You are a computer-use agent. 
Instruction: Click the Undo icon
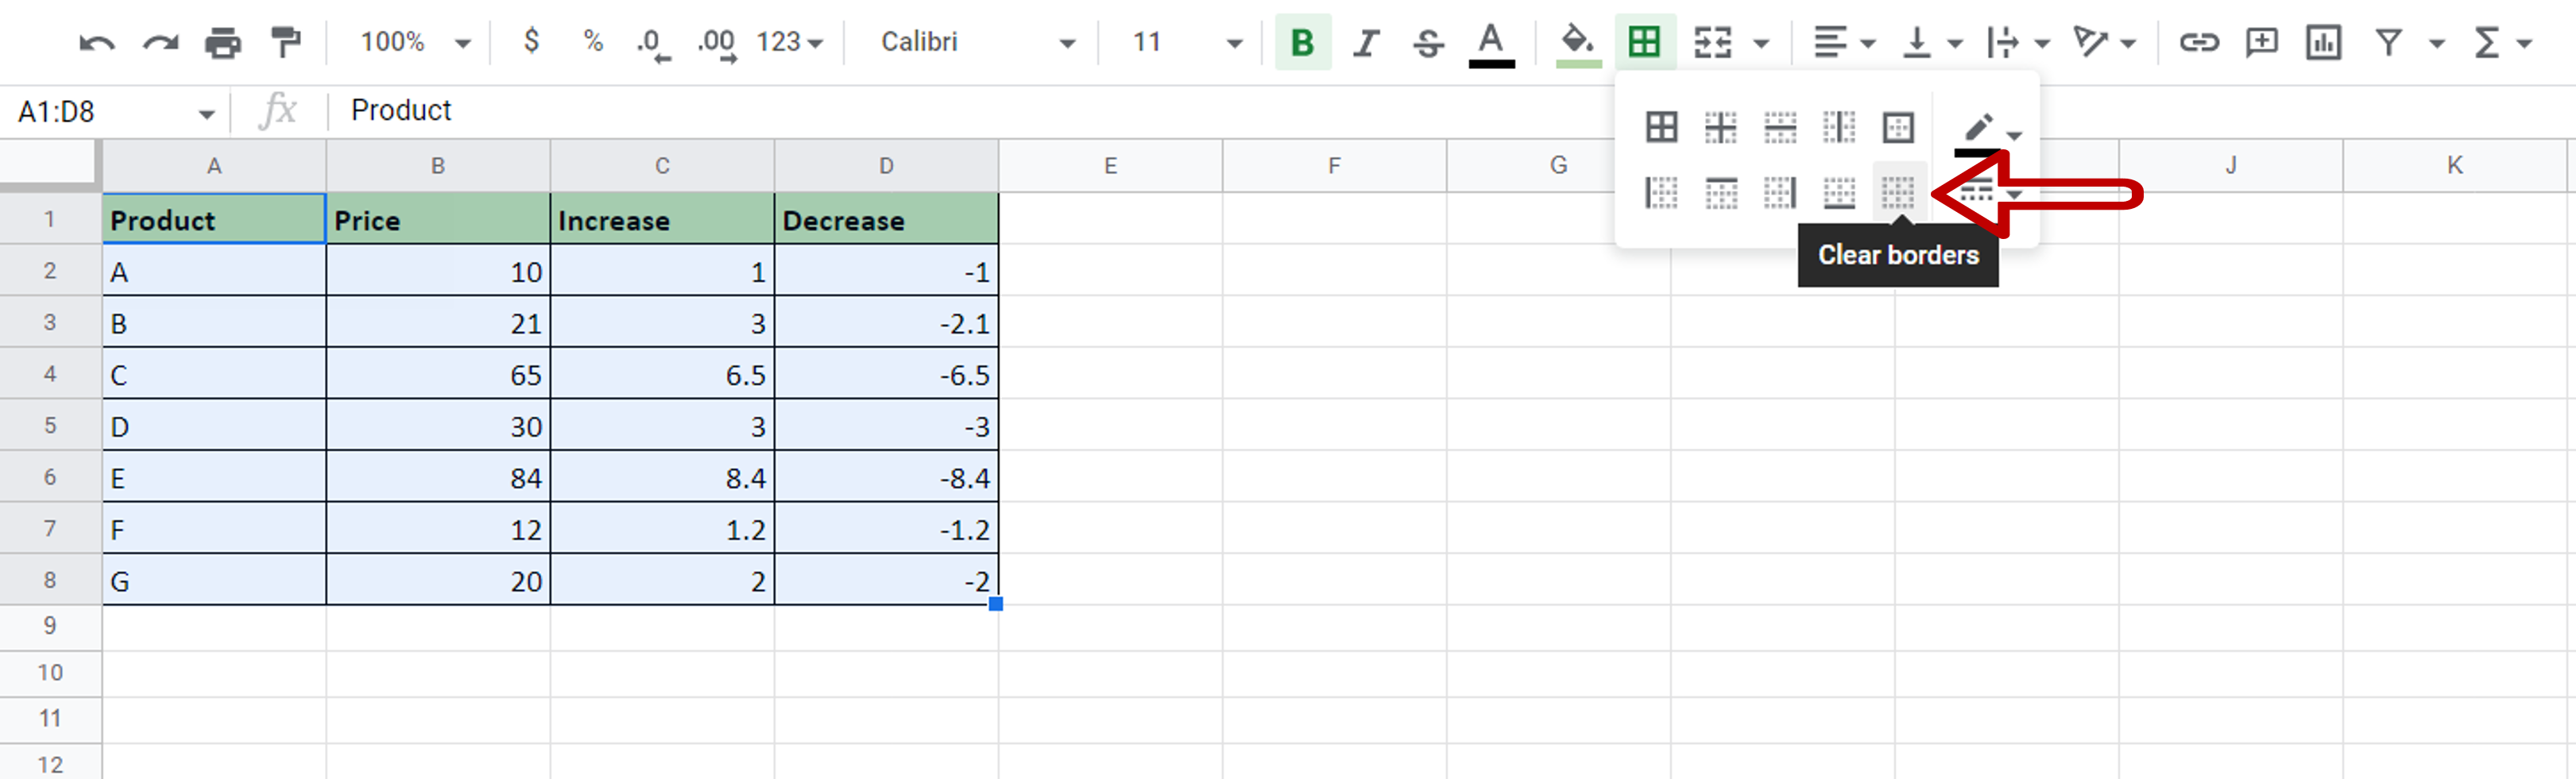click(97, 42)
